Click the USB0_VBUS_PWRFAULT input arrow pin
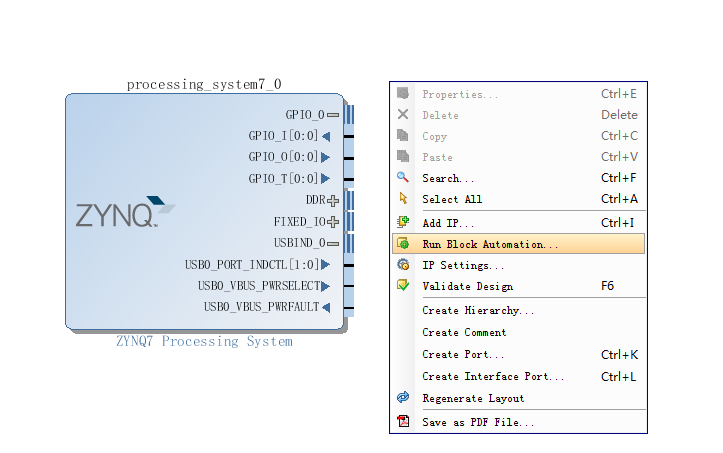Viewport: 723px width, 453px height. [x=326, y=307]
